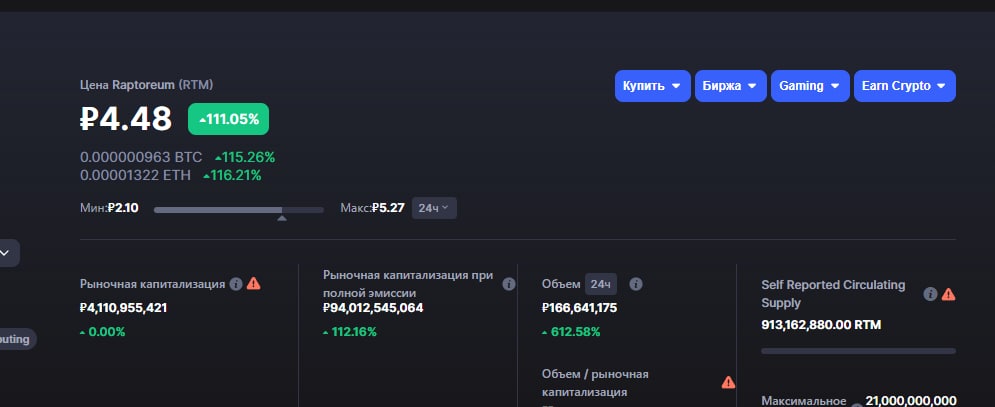This screenshot has width=995, height=407.
Task: Click the 612.58% volume change
Action: 571,331
